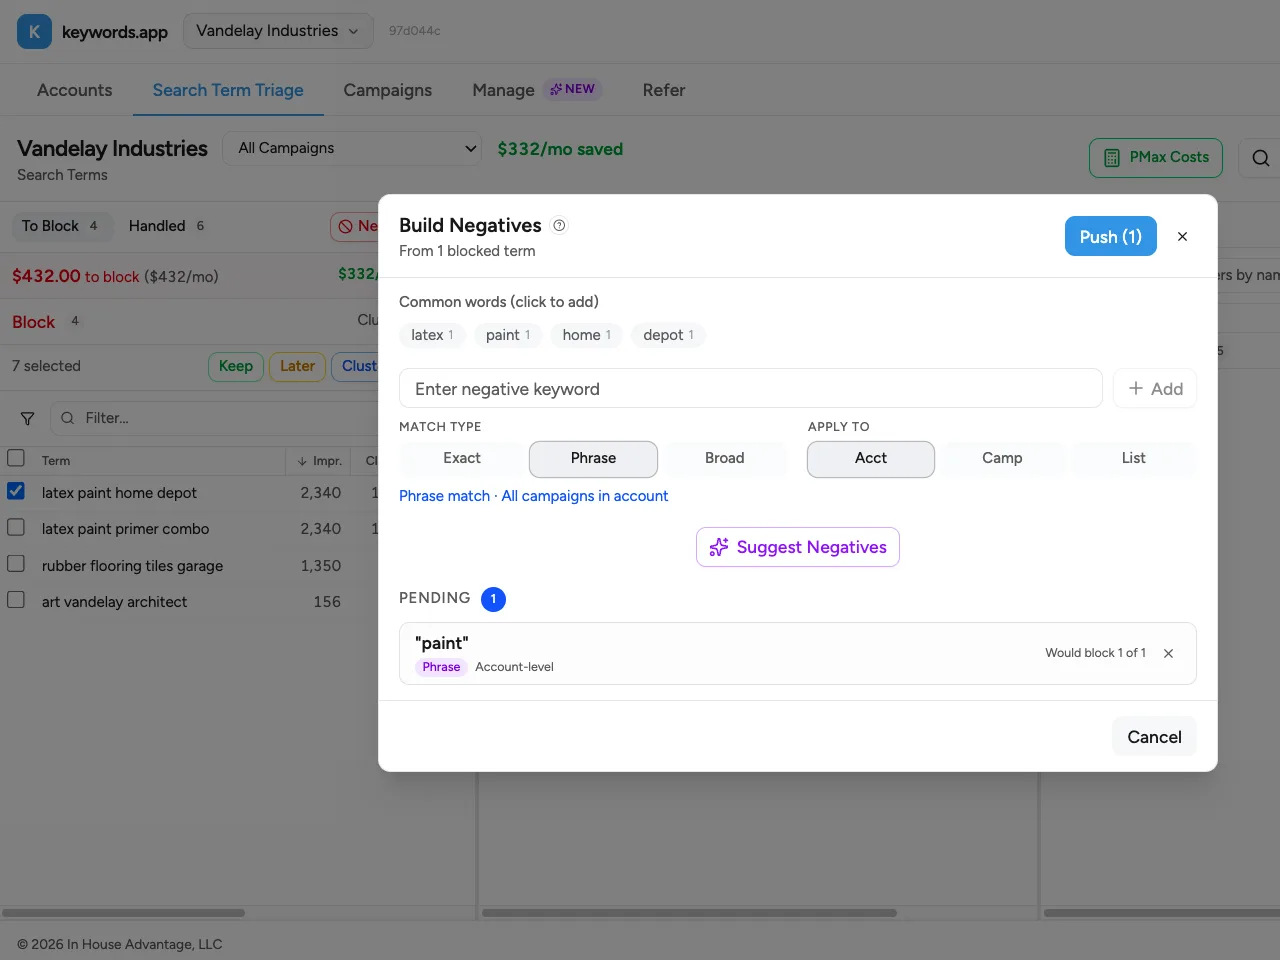1280x960 pixels.
Task: Close the Build Negatives dialog
Action: [1182, 237]
